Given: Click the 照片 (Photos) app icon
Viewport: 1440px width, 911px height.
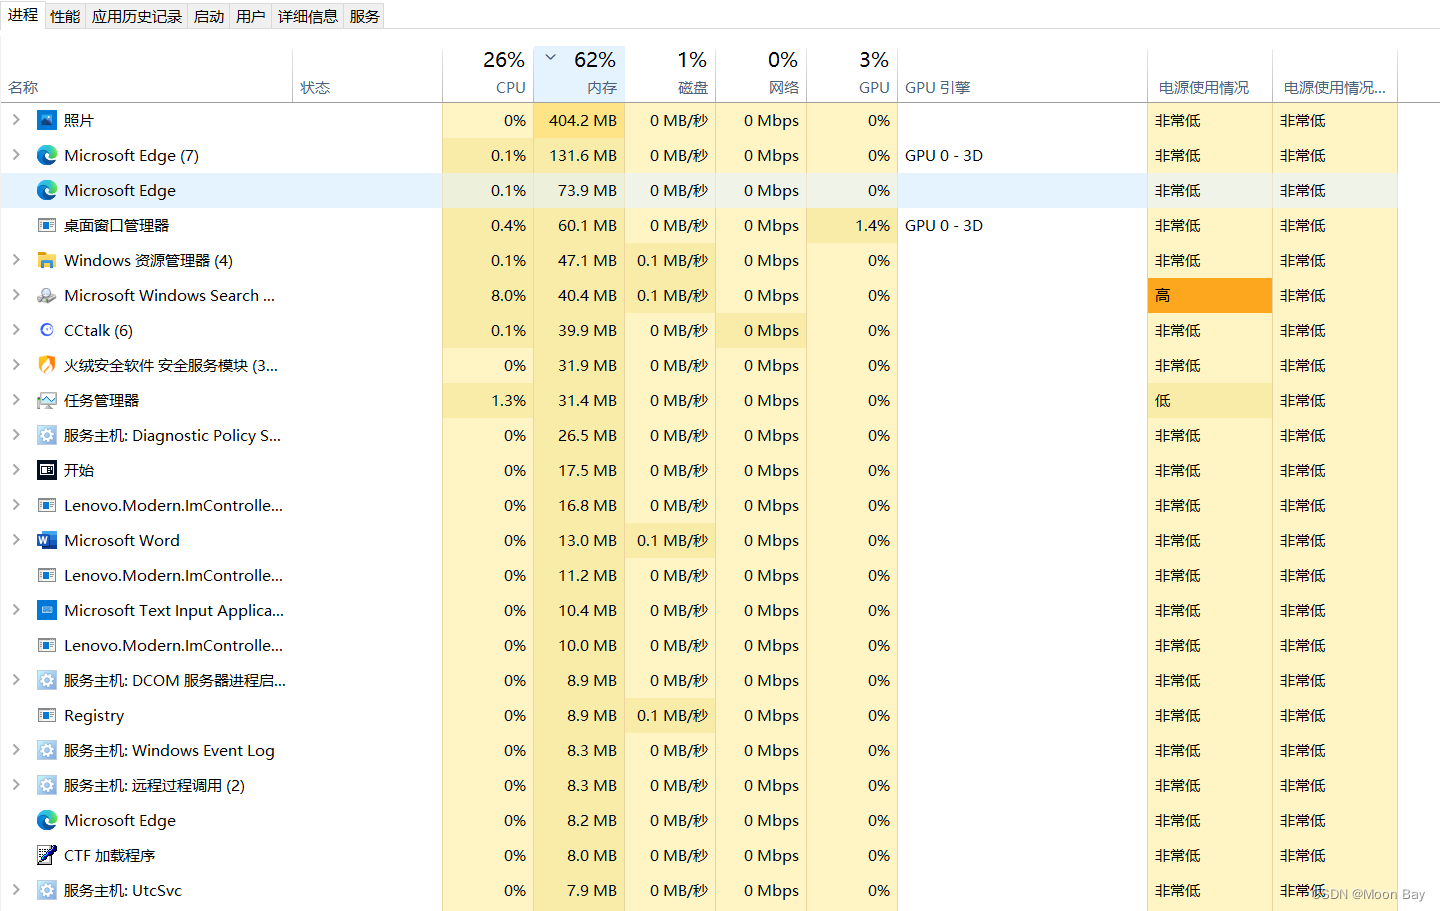Looking at the screenshot, I should click(46, 120).
